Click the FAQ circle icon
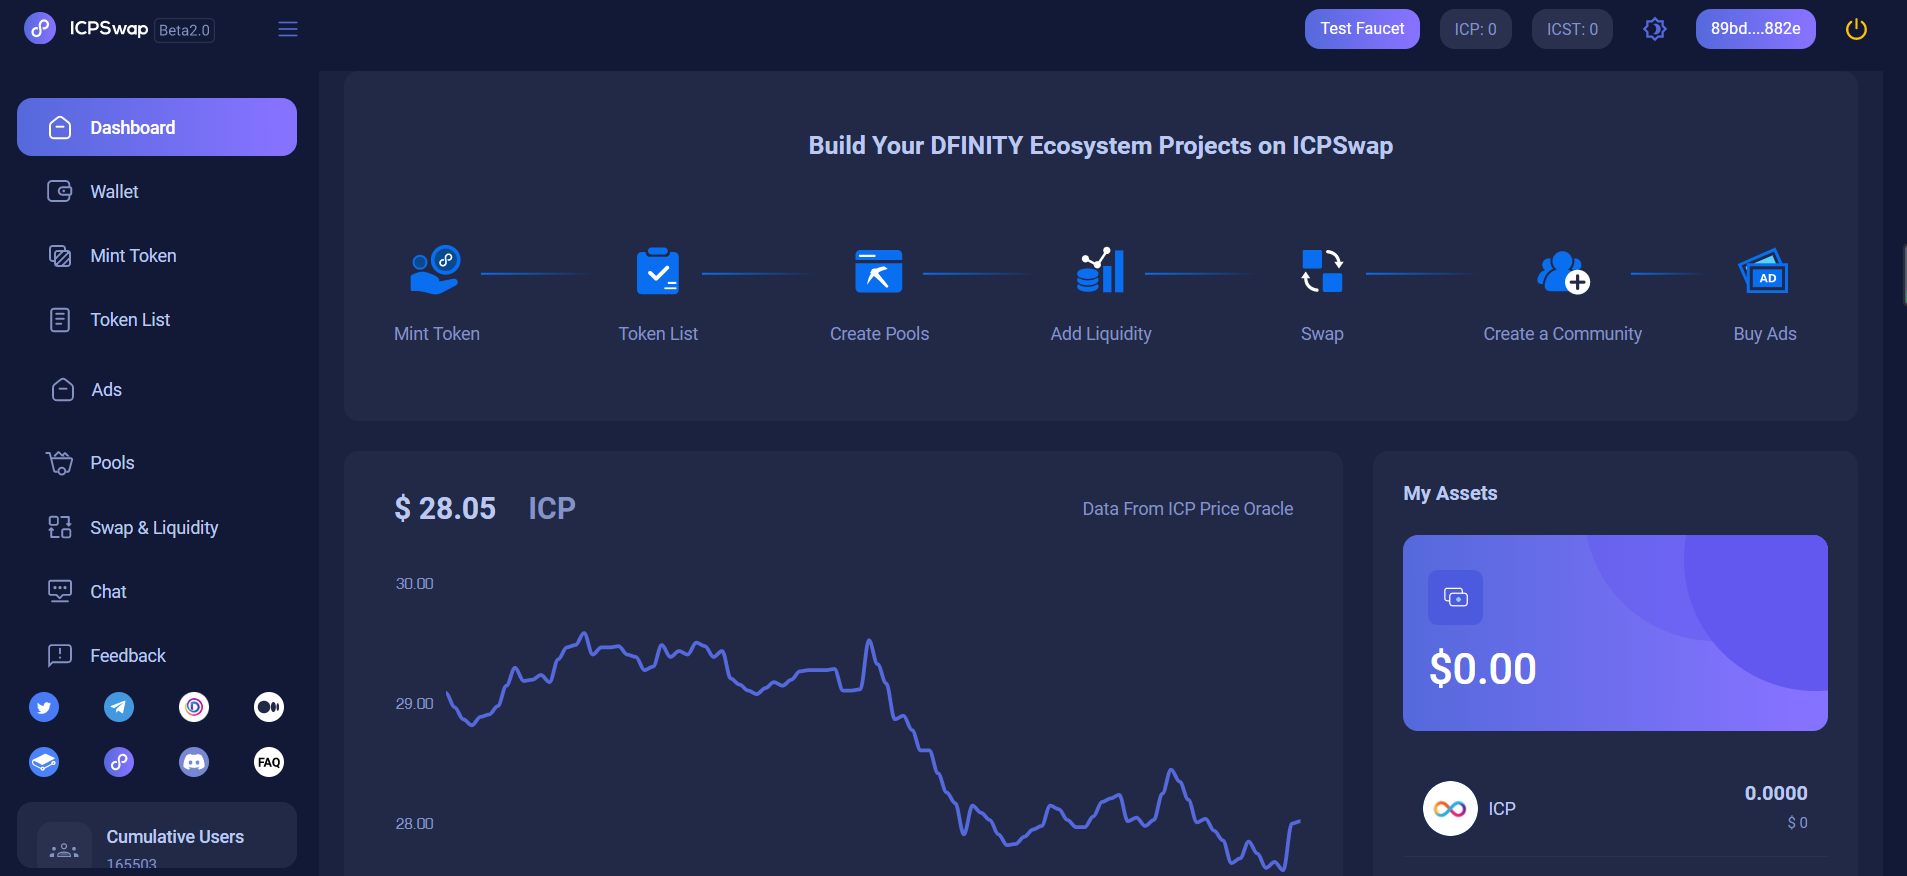This screenshot has width=1907, height=876. 269,762
